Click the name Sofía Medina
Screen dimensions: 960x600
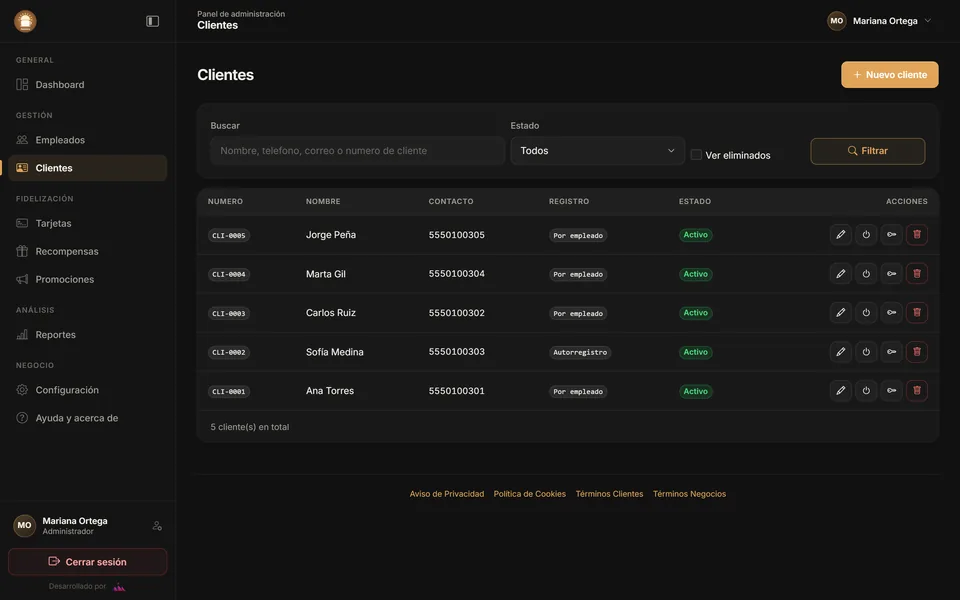click(335, 352)
